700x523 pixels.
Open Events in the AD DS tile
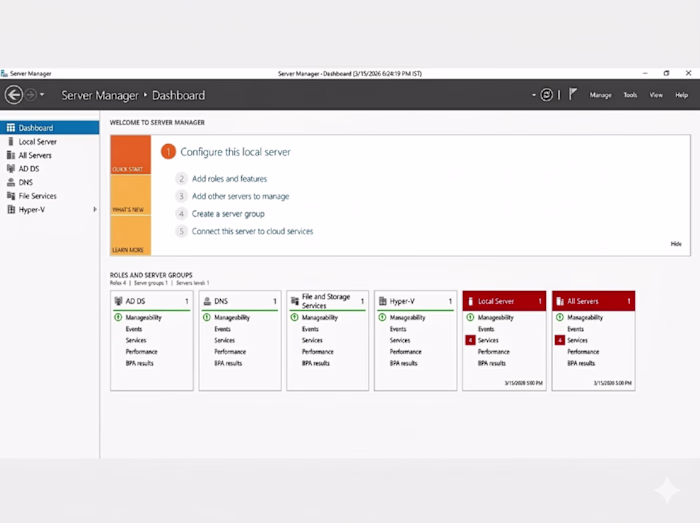pos(133,329)
